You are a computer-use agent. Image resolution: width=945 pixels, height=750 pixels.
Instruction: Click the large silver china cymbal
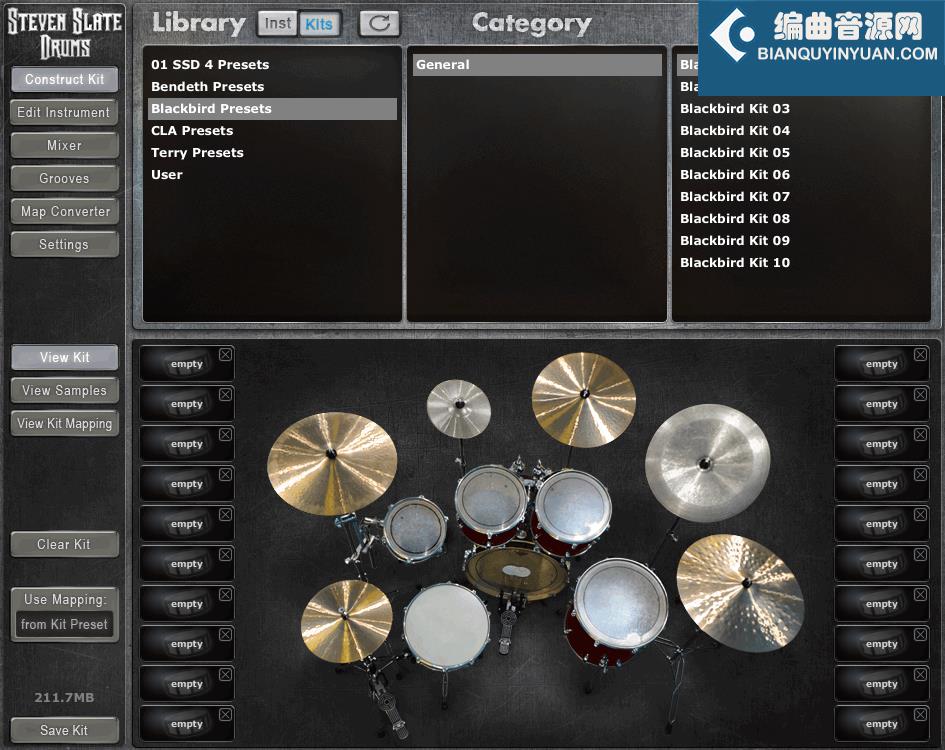coord(707,463)
